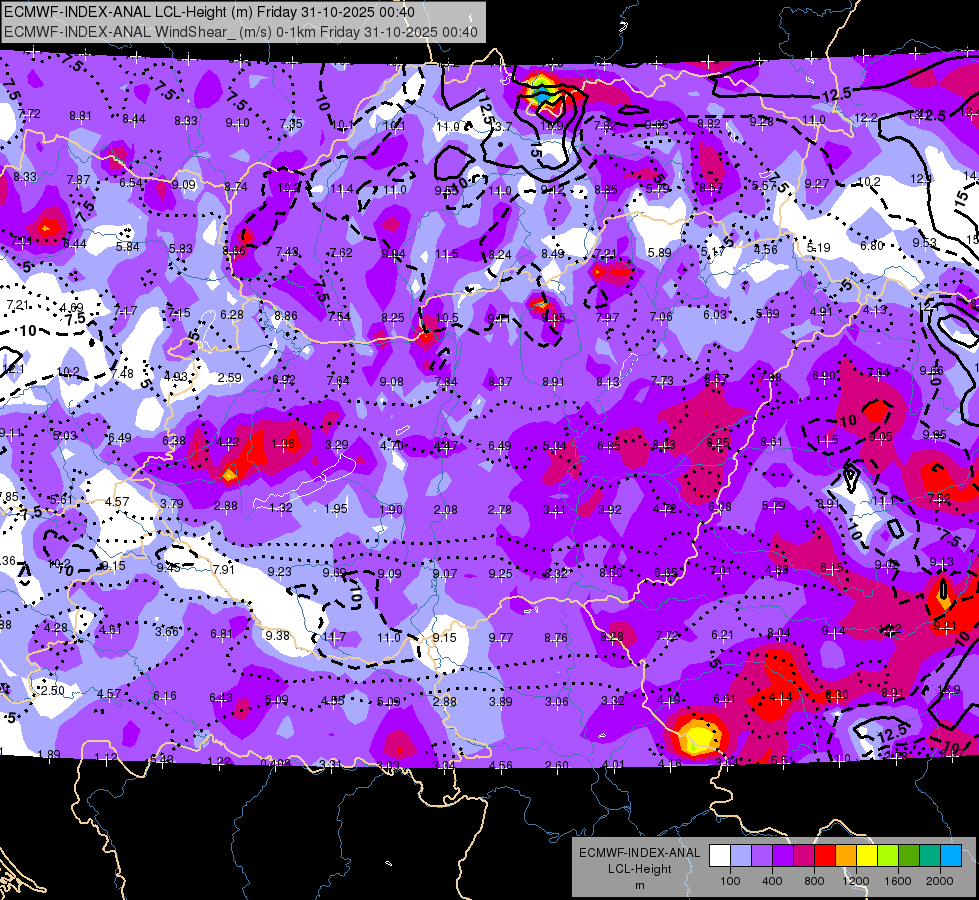
Task: Click the 1.36 value over red area
Action: 283,444
